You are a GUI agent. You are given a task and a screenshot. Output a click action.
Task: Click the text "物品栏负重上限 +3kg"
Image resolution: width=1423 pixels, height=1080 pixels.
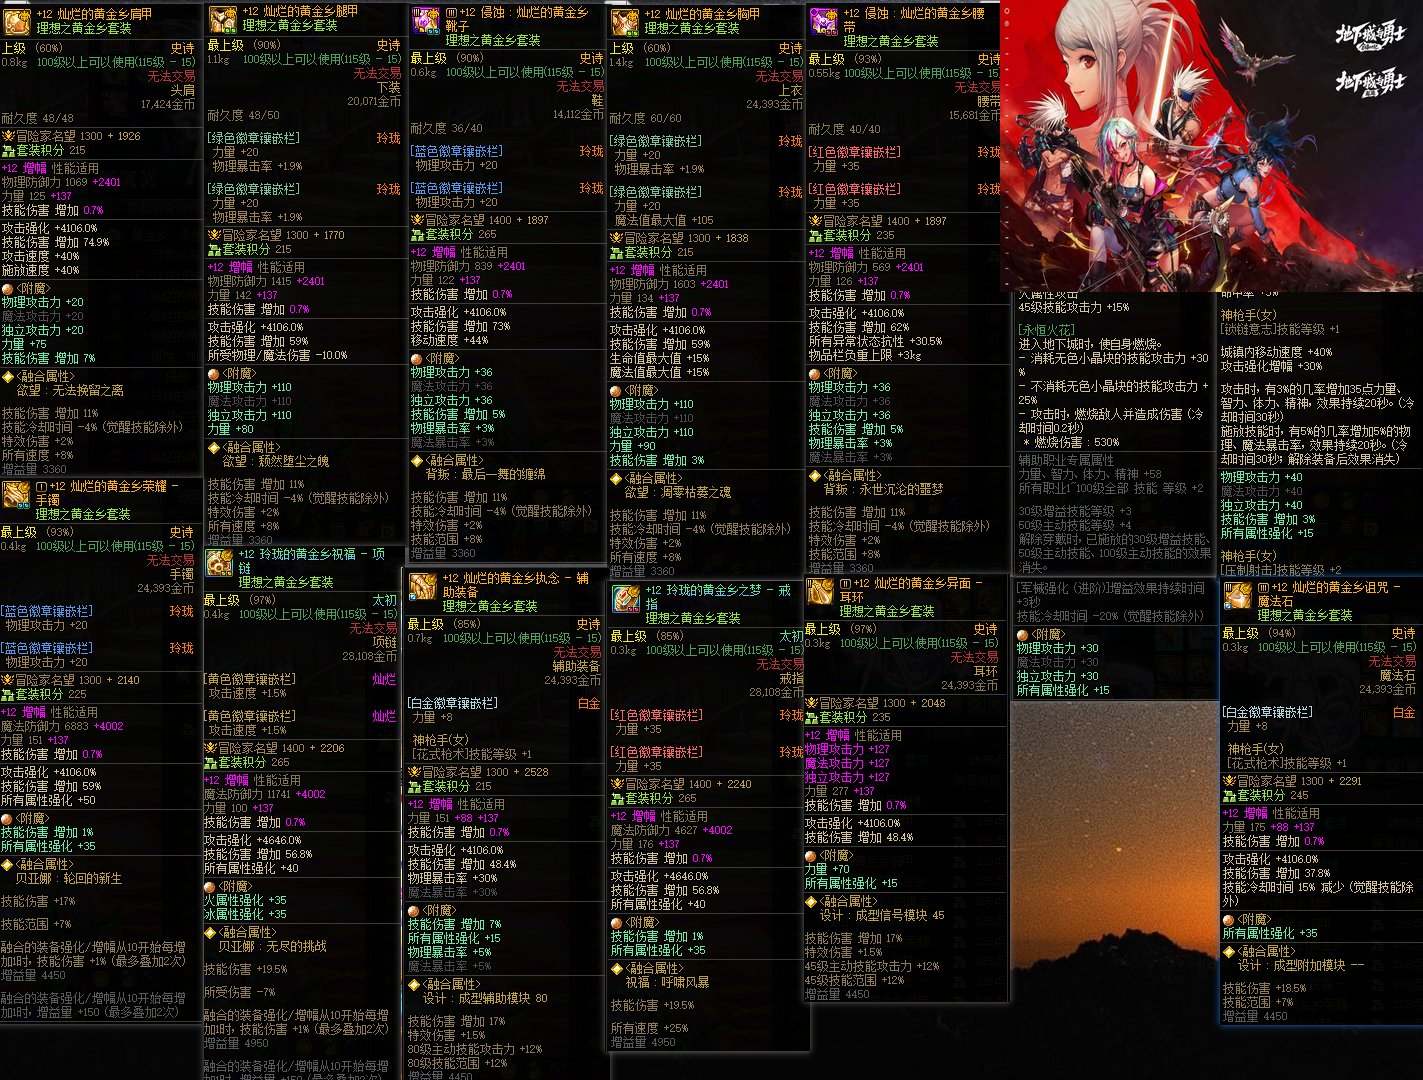point(865,355)
